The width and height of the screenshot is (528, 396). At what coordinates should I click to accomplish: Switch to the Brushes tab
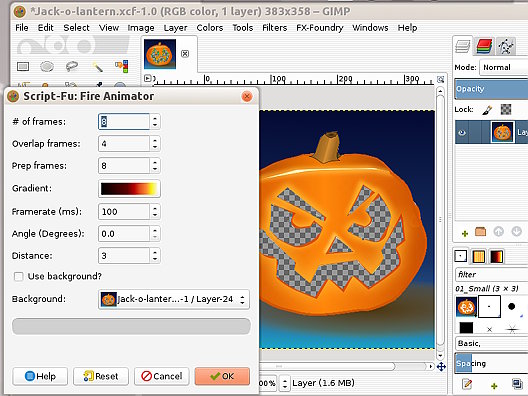(x=461, y=256)
